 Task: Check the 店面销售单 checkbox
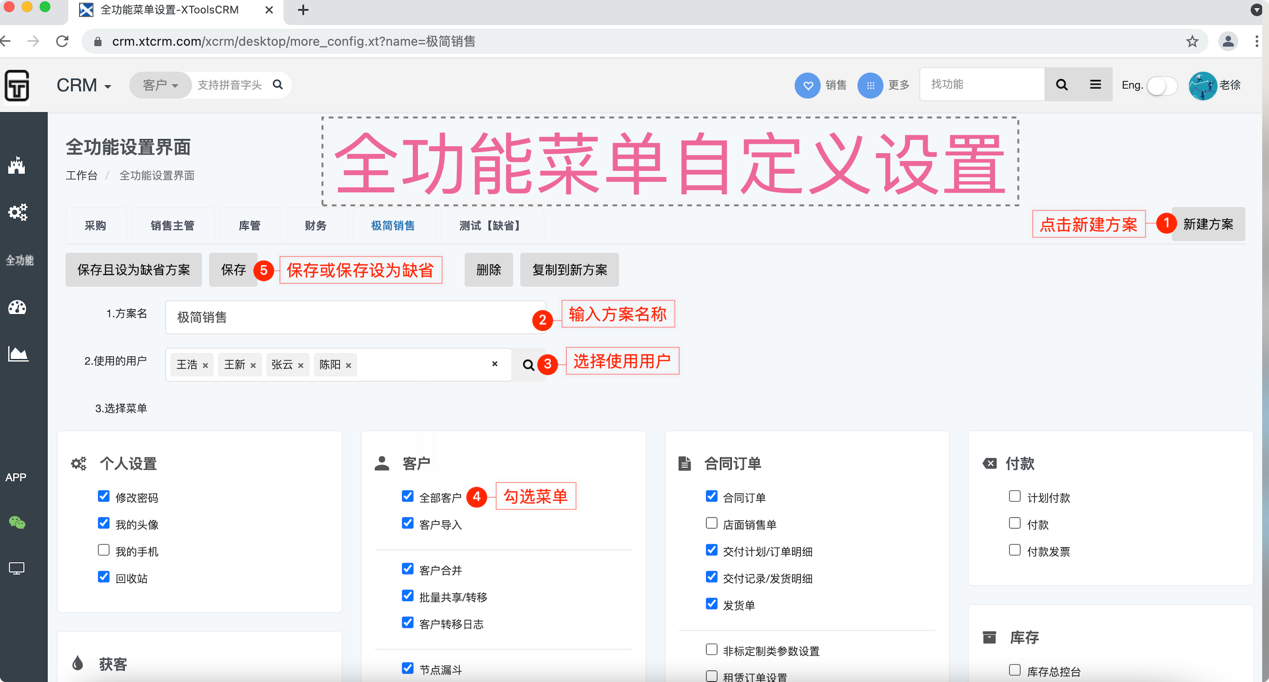tap(712, 523)
